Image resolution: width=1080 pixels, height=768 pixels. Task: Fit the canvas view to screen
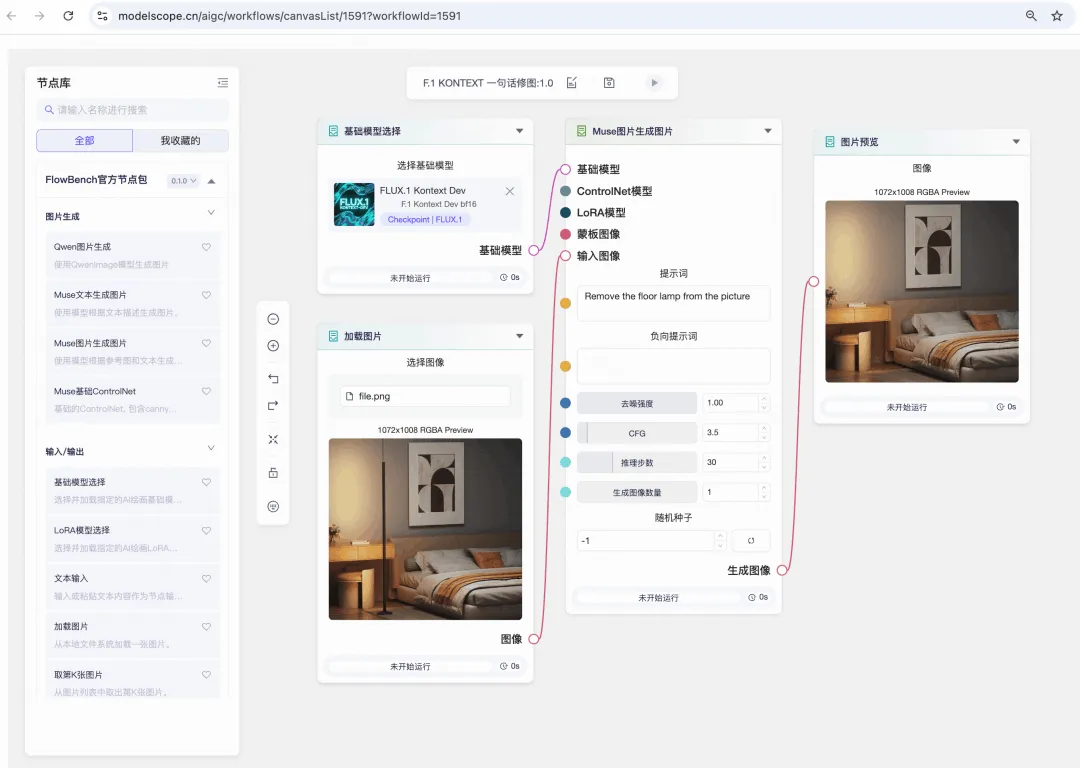(273, 439)
